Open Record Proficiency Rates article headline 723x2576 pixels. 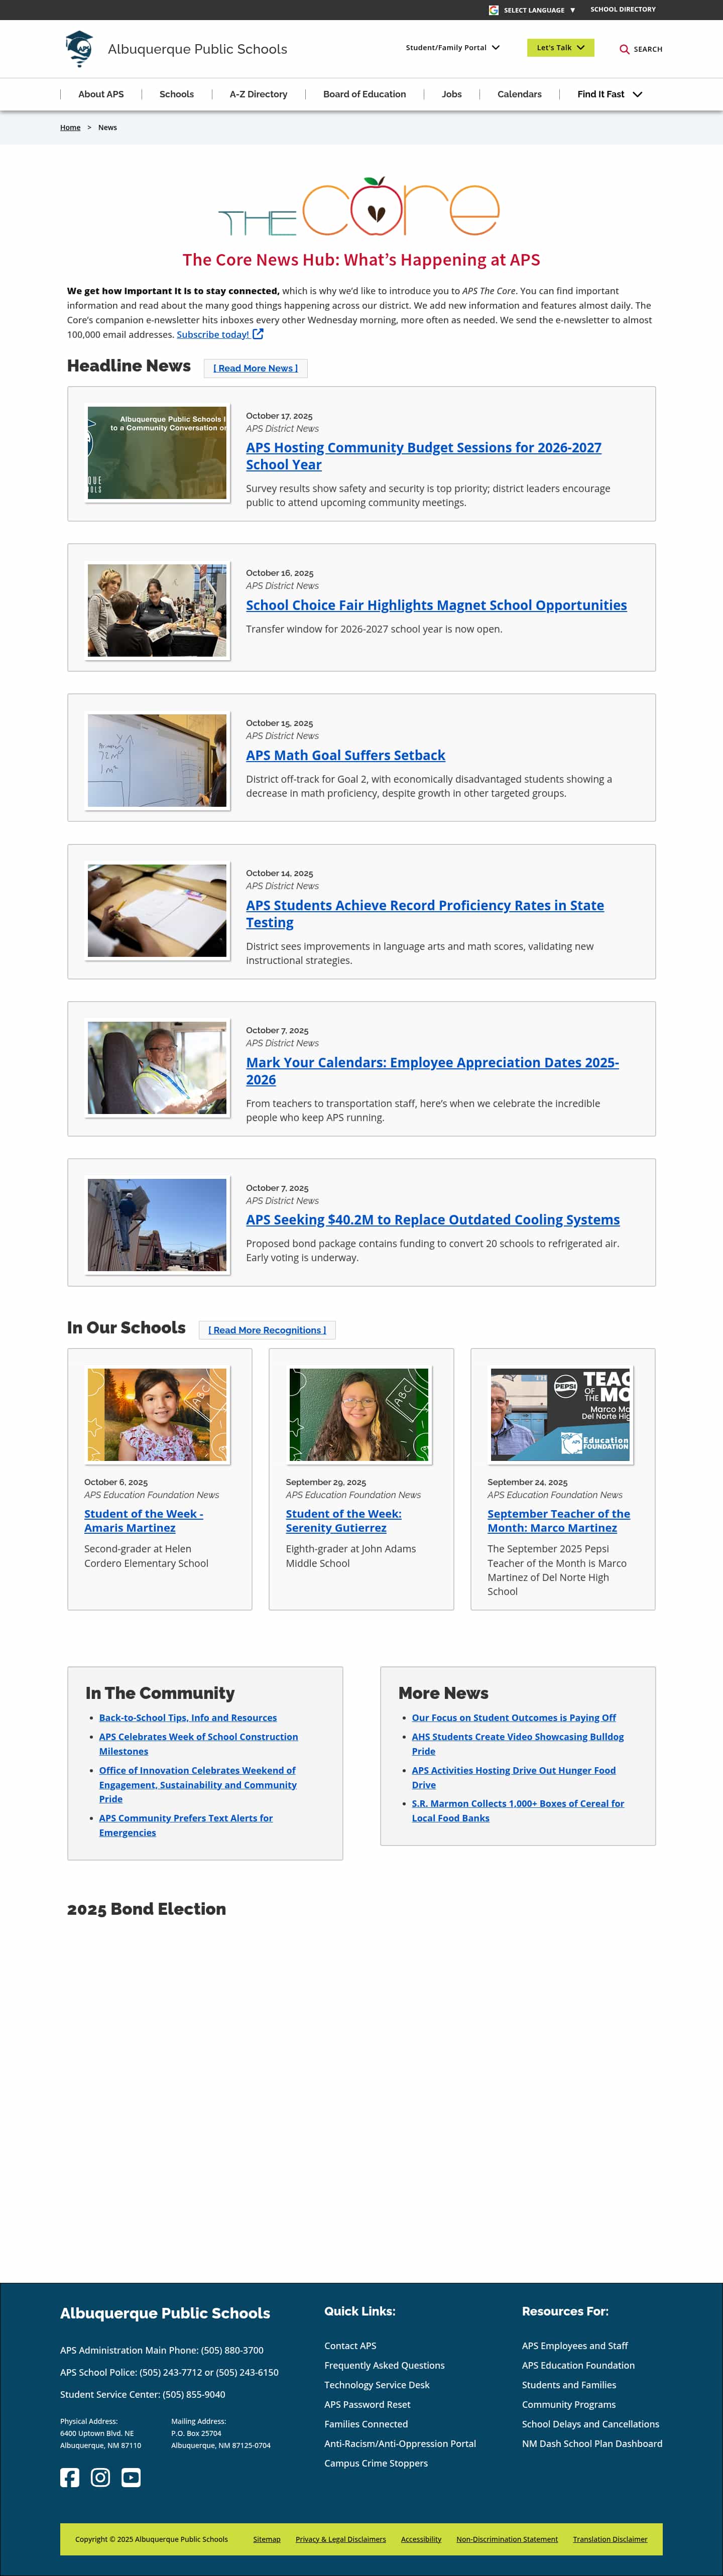(x=425, y=914)
